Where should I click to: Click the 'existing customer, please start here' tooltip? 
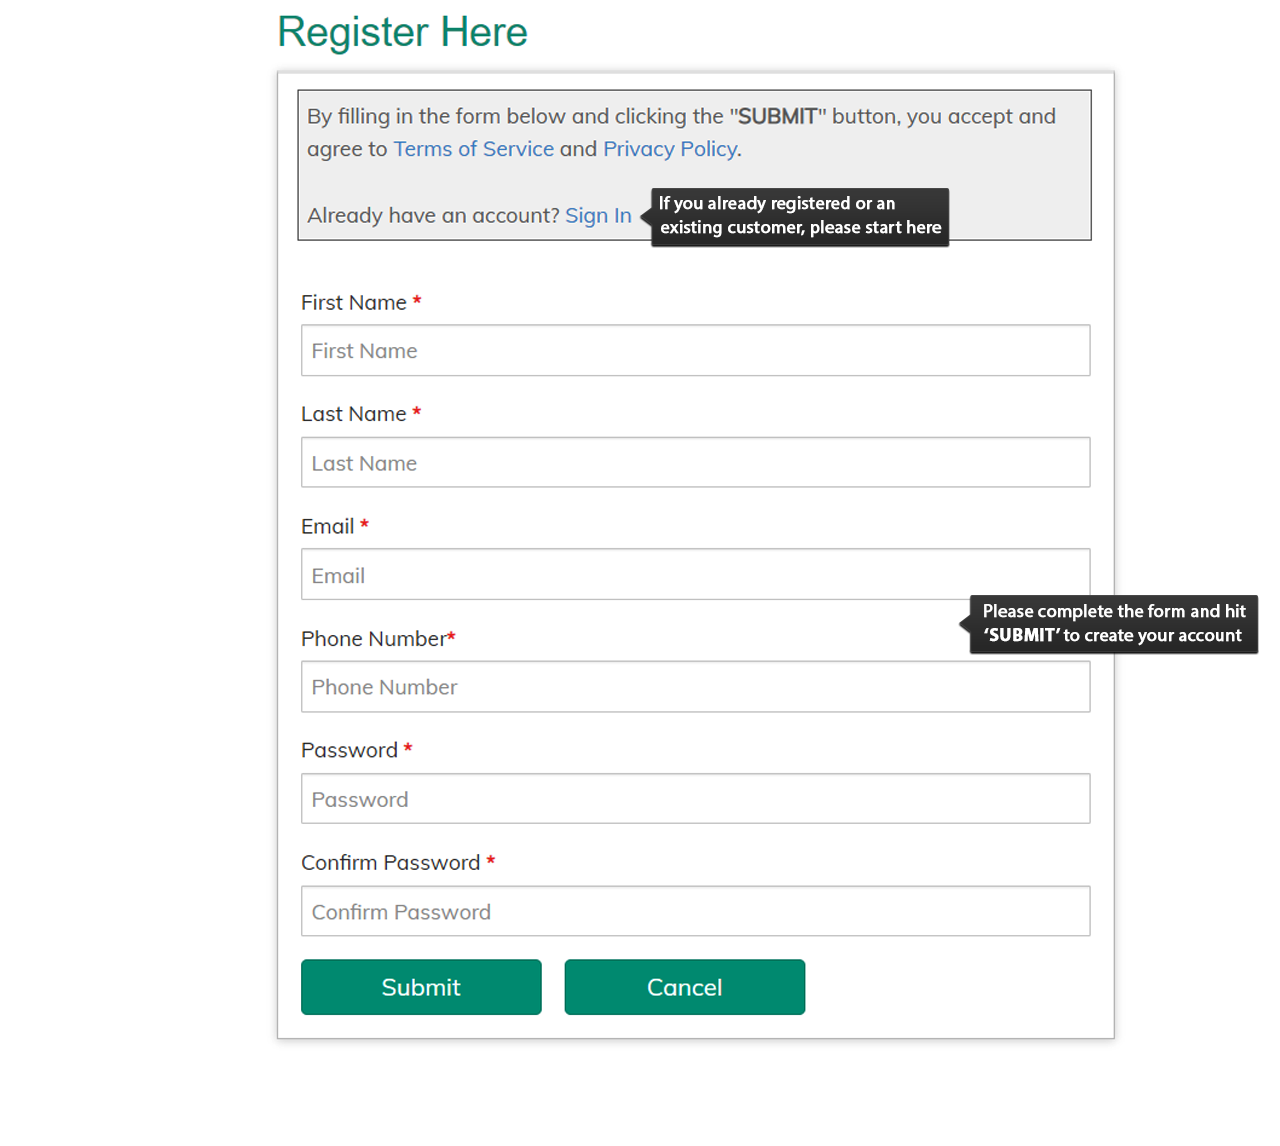tap(800, 217)
